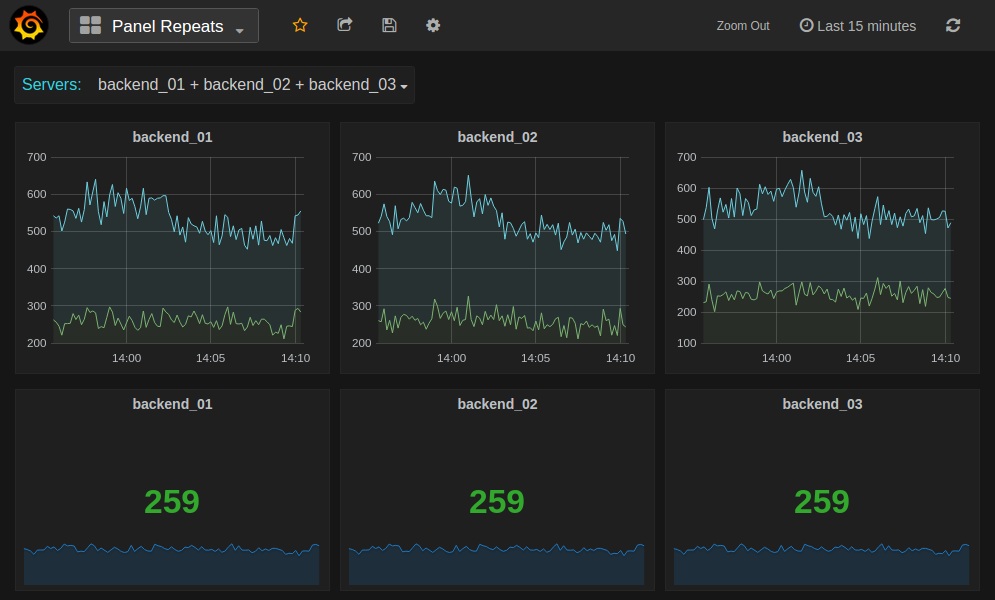
Task: Star this dashboard as favorite
Action: coord(300,25)
